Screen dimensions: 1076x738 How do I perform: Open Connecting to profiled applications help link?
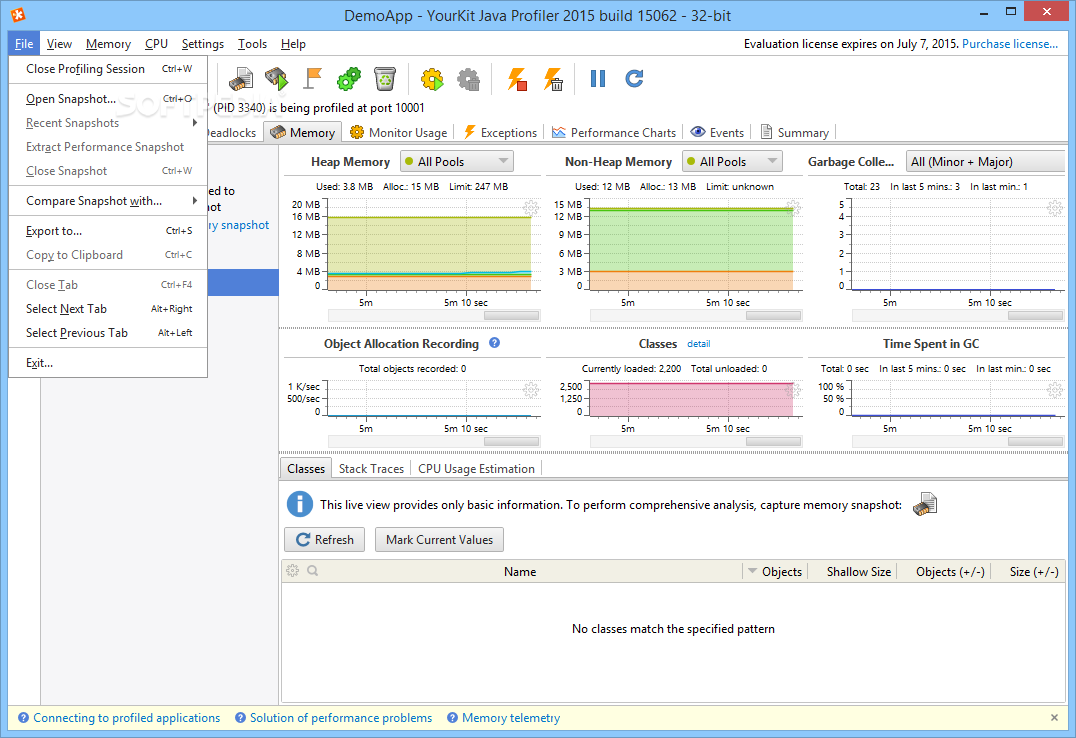(x=126, y=717)
